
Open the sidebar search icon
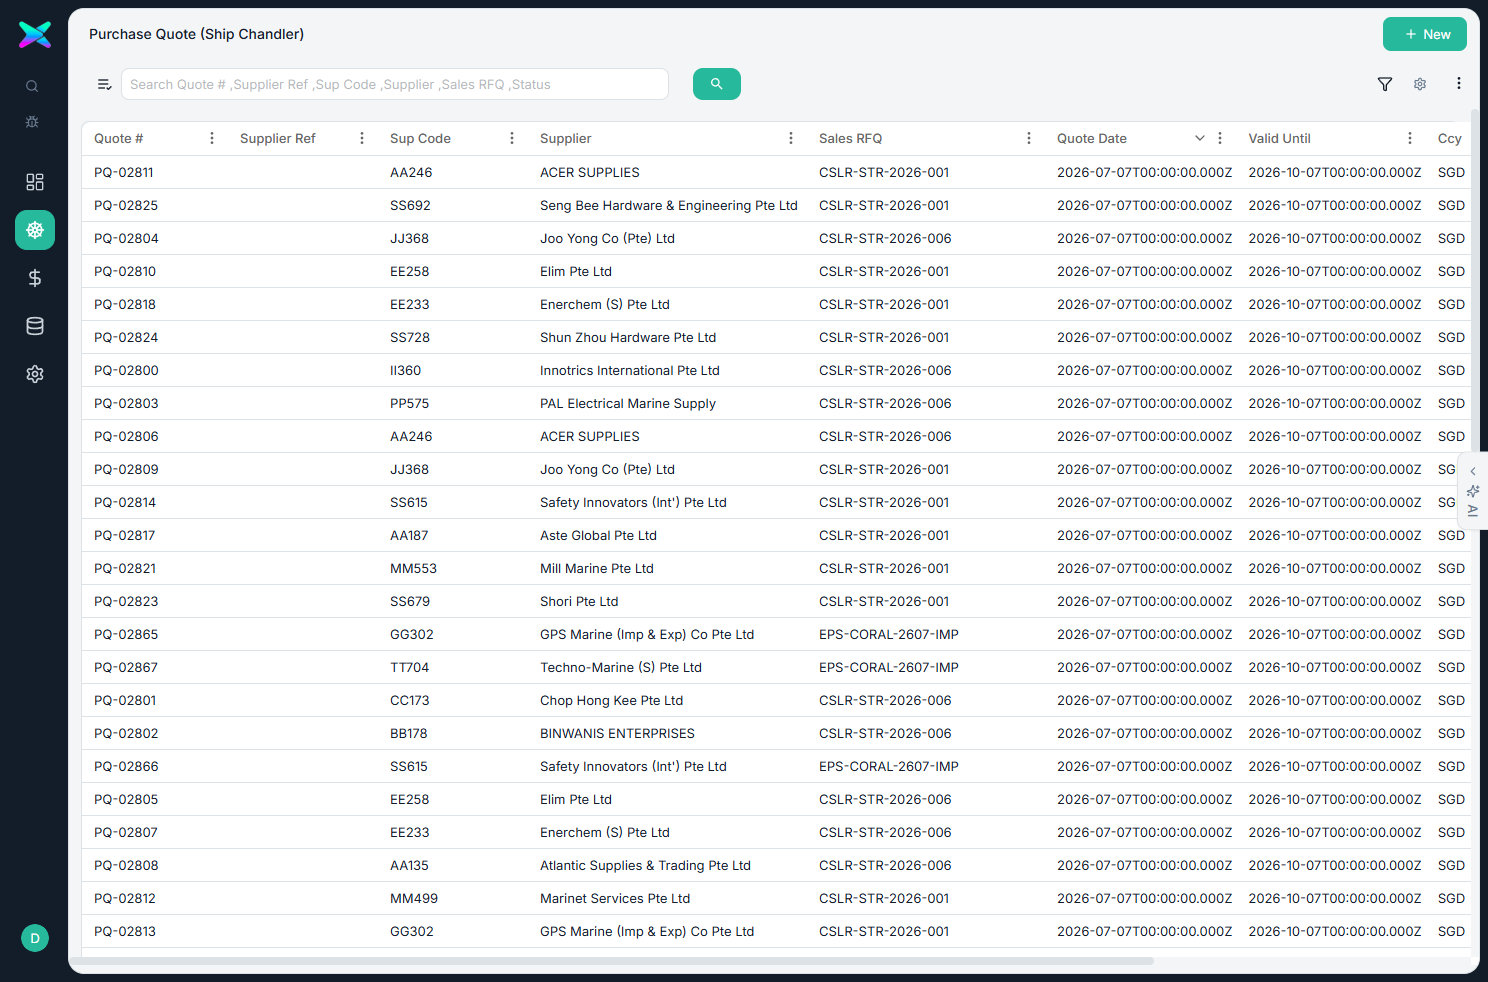click(x=32, y=86)
